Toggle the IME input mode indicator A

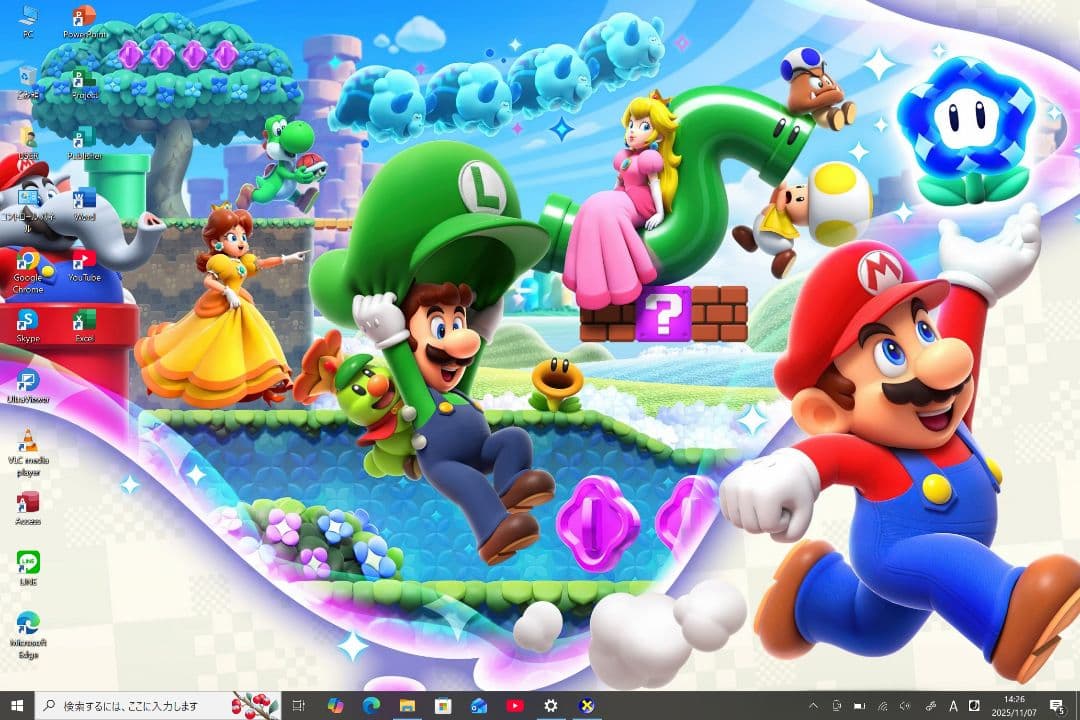pos(953,706)
